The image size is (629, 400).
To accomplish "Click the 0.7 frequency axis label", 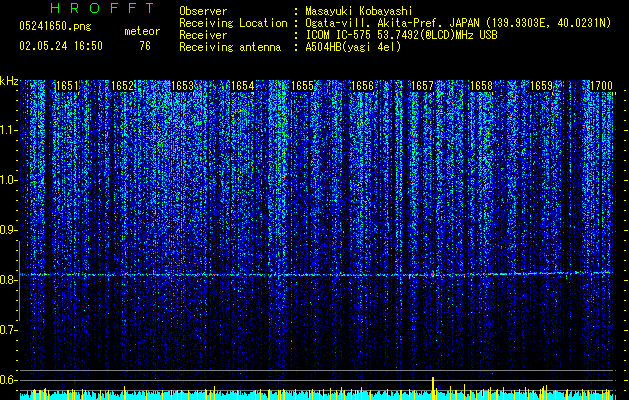I will (x=8, y=330).
